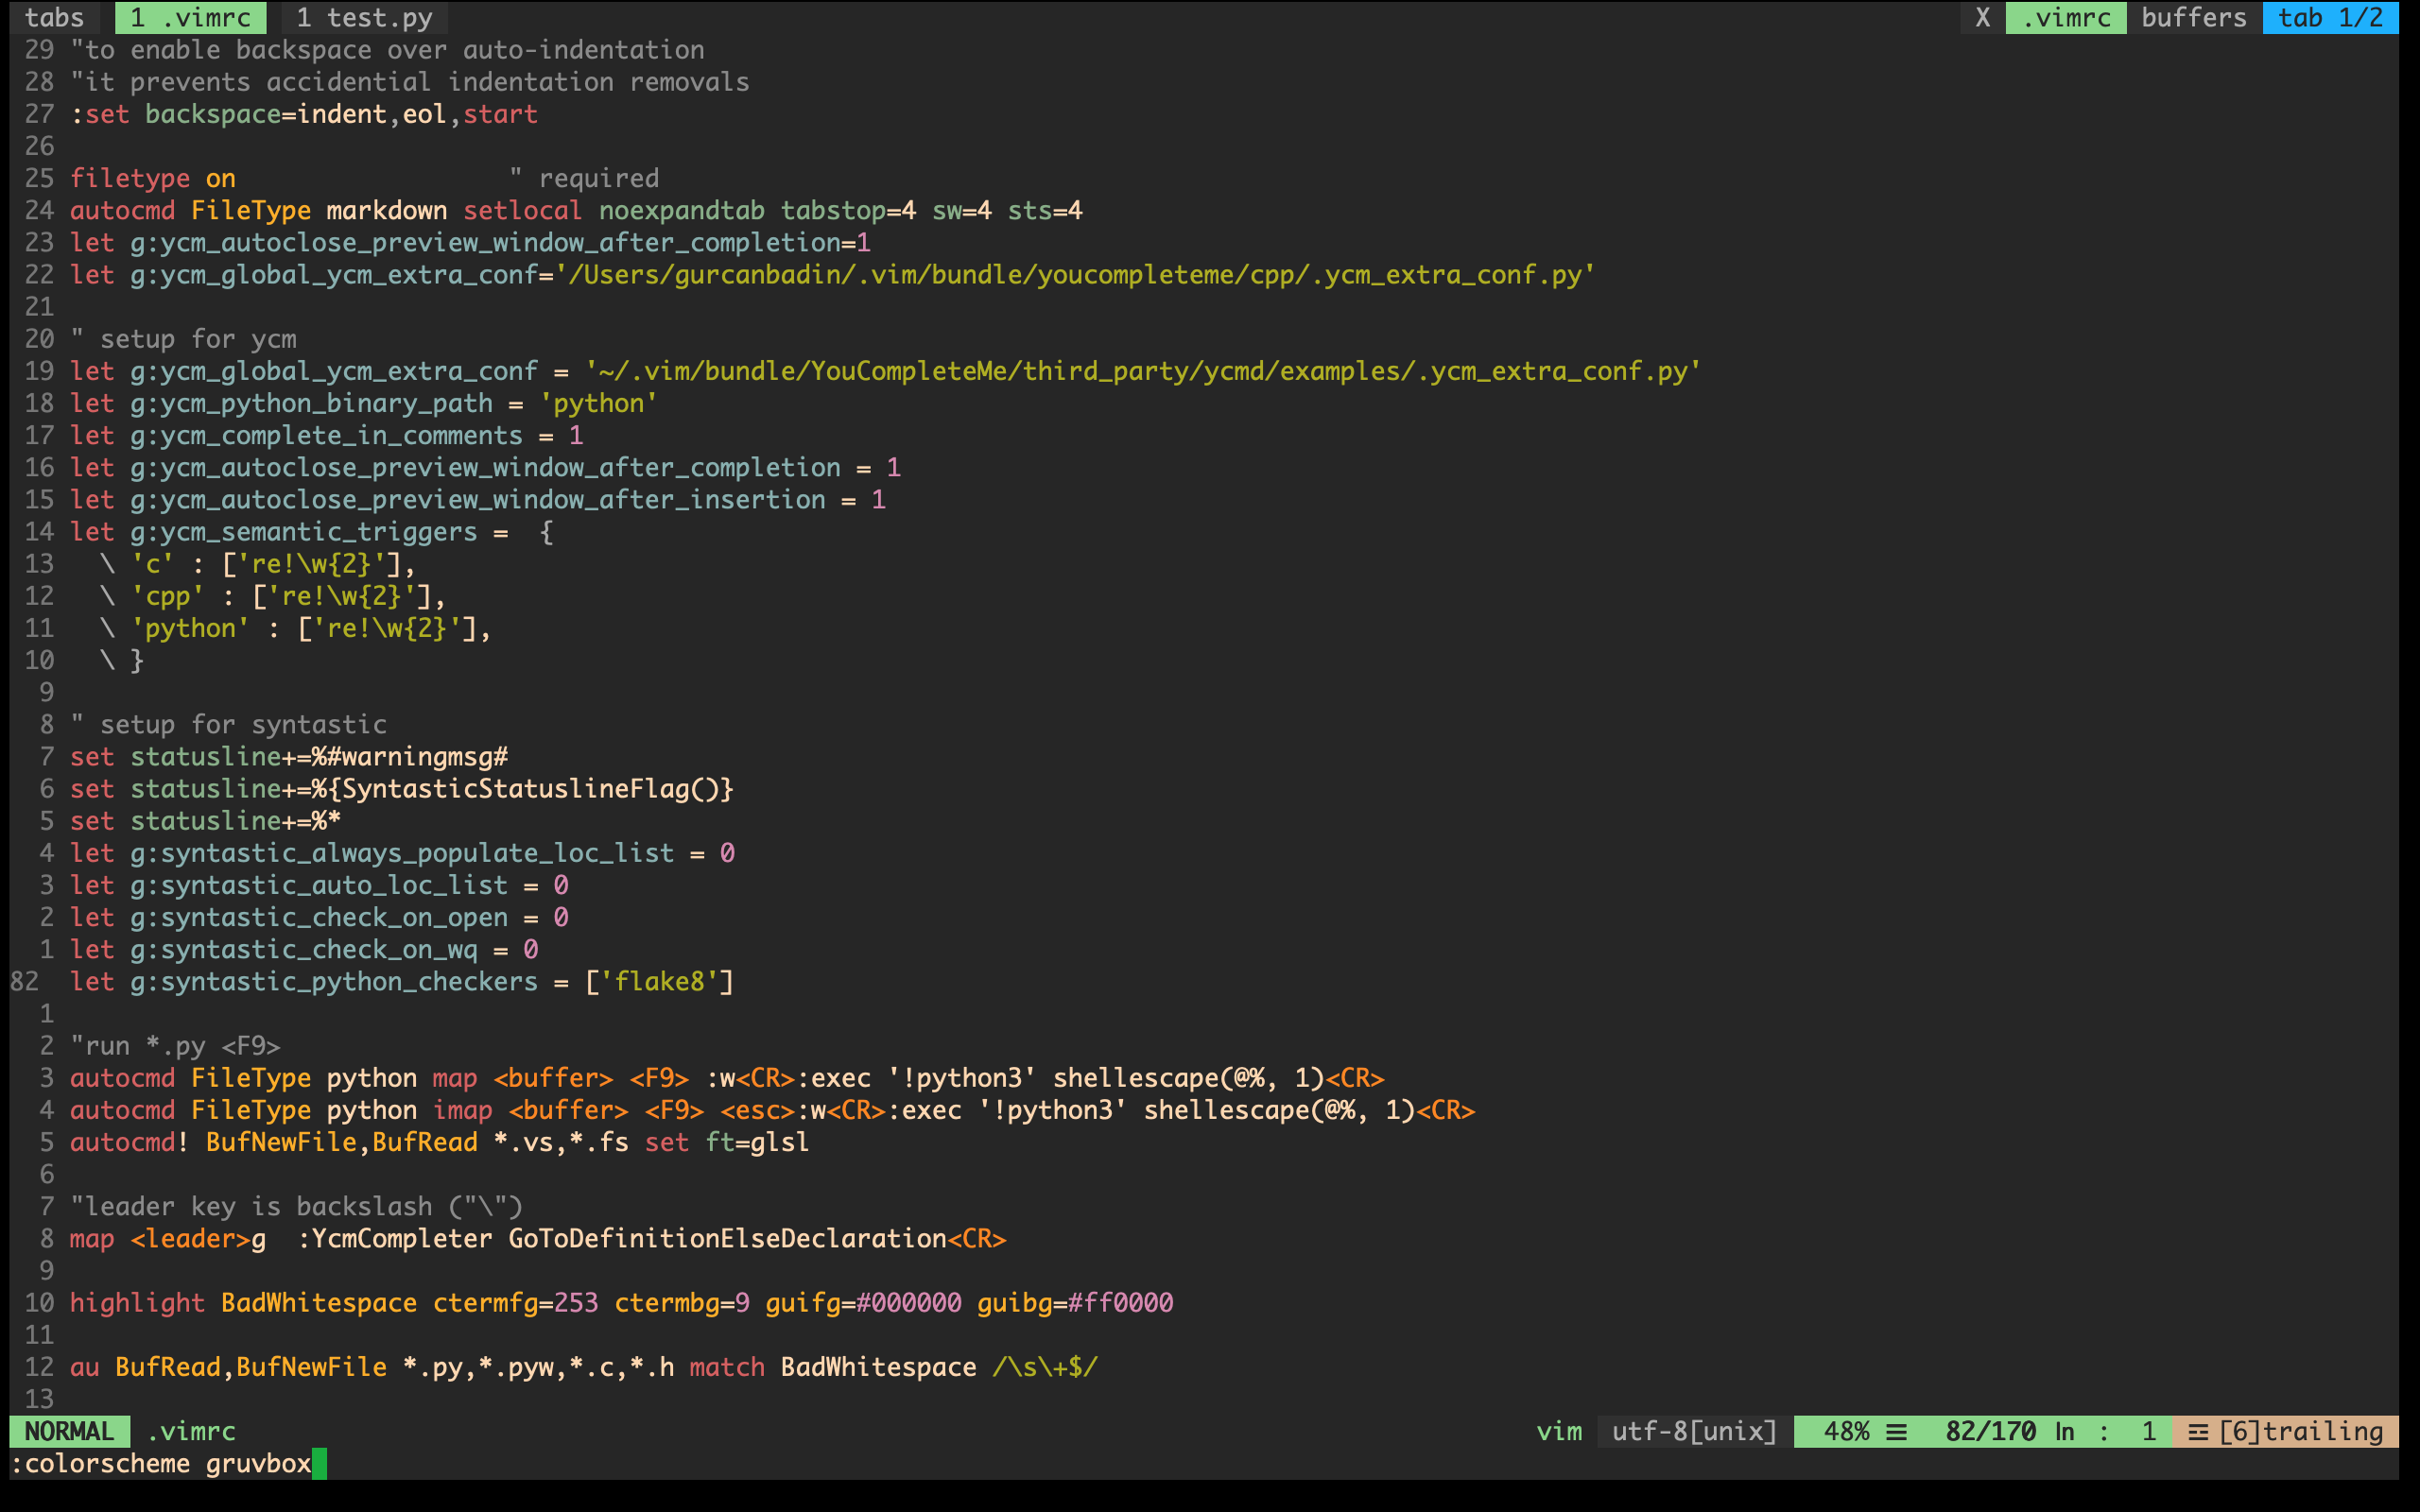Click the au BufRead match BadWhitespace line
Viewport: 2420px width, 1512px height.
click(x=583, y=1367)
